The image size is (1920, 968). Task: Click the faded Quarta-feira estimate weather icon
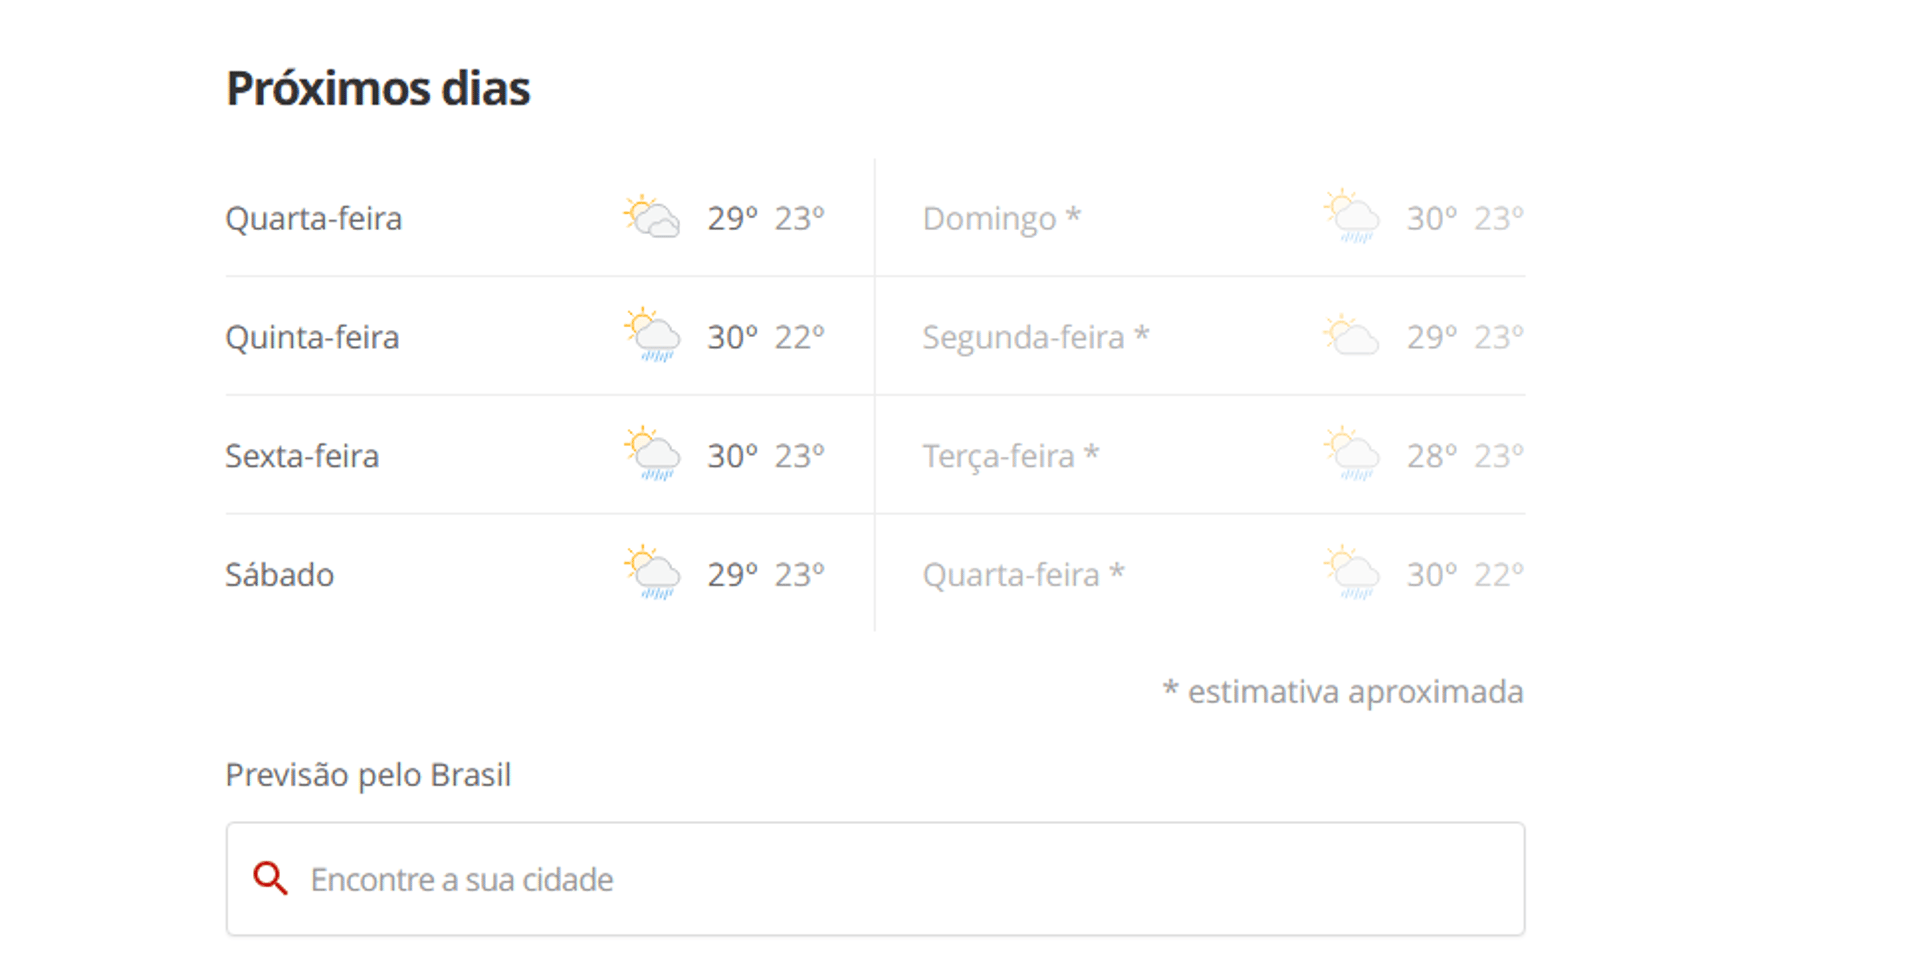pyautogui.click(x=1352, y=574)
